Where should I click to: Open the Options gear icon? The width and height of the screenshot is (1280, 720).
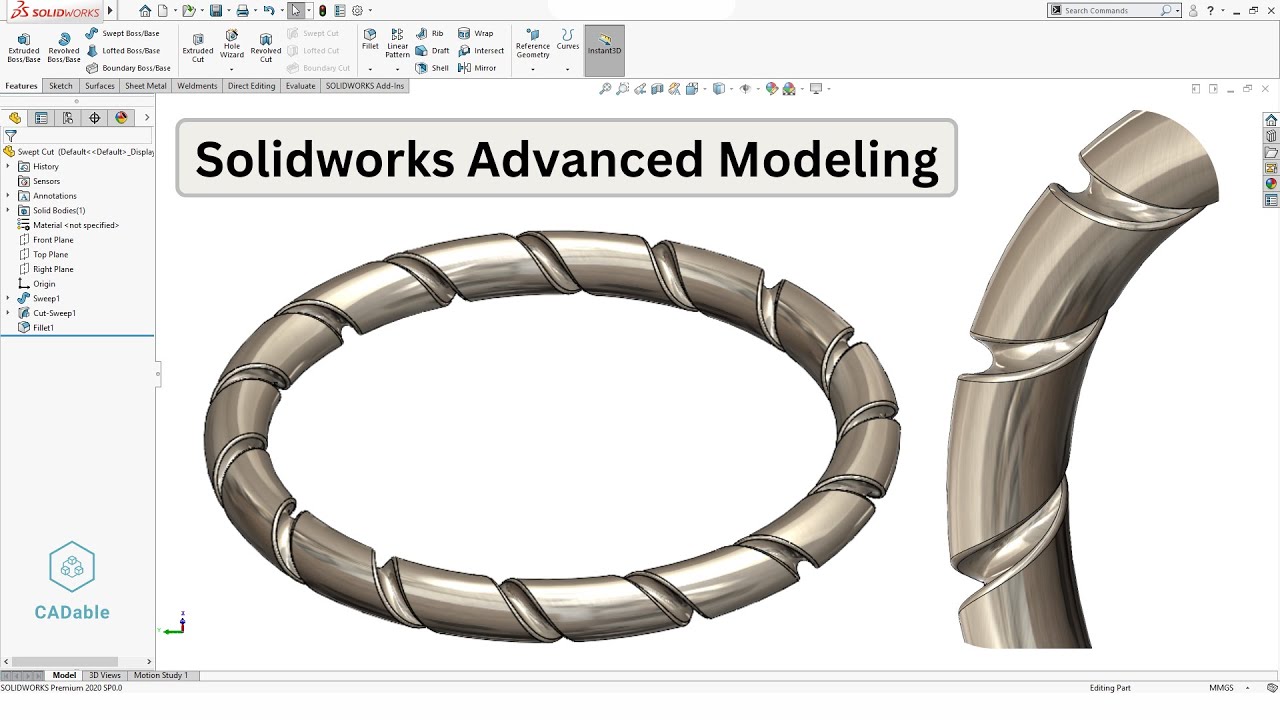(x=357, y=11)
